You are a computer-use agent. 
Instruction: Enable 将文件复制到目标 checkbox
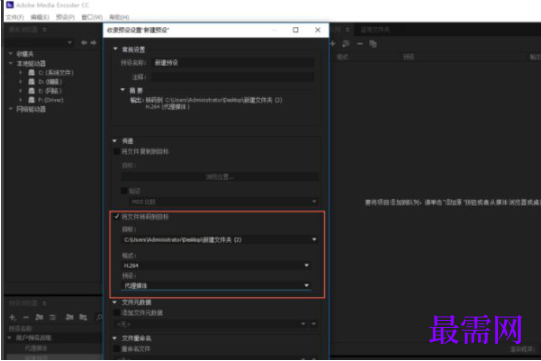pyautogui.click(x=117, y=151)
